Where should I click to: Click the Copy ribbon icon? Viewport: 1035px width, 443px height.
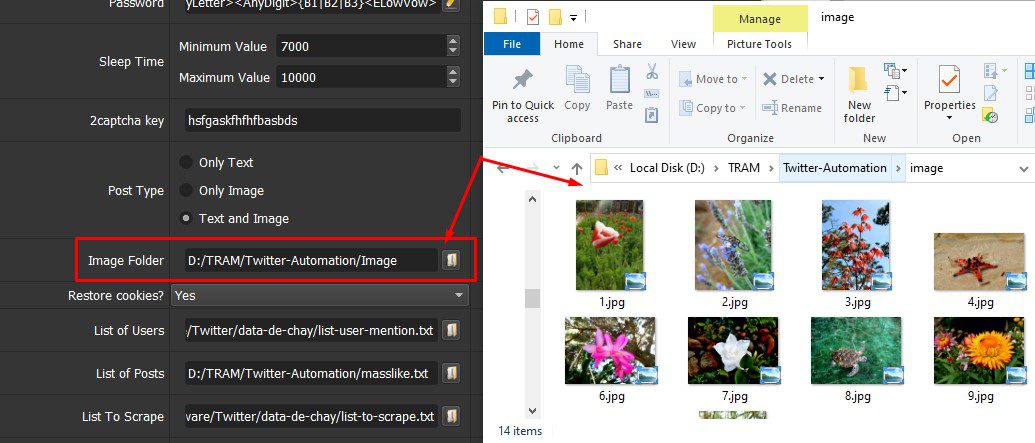(x=577, y=79)
